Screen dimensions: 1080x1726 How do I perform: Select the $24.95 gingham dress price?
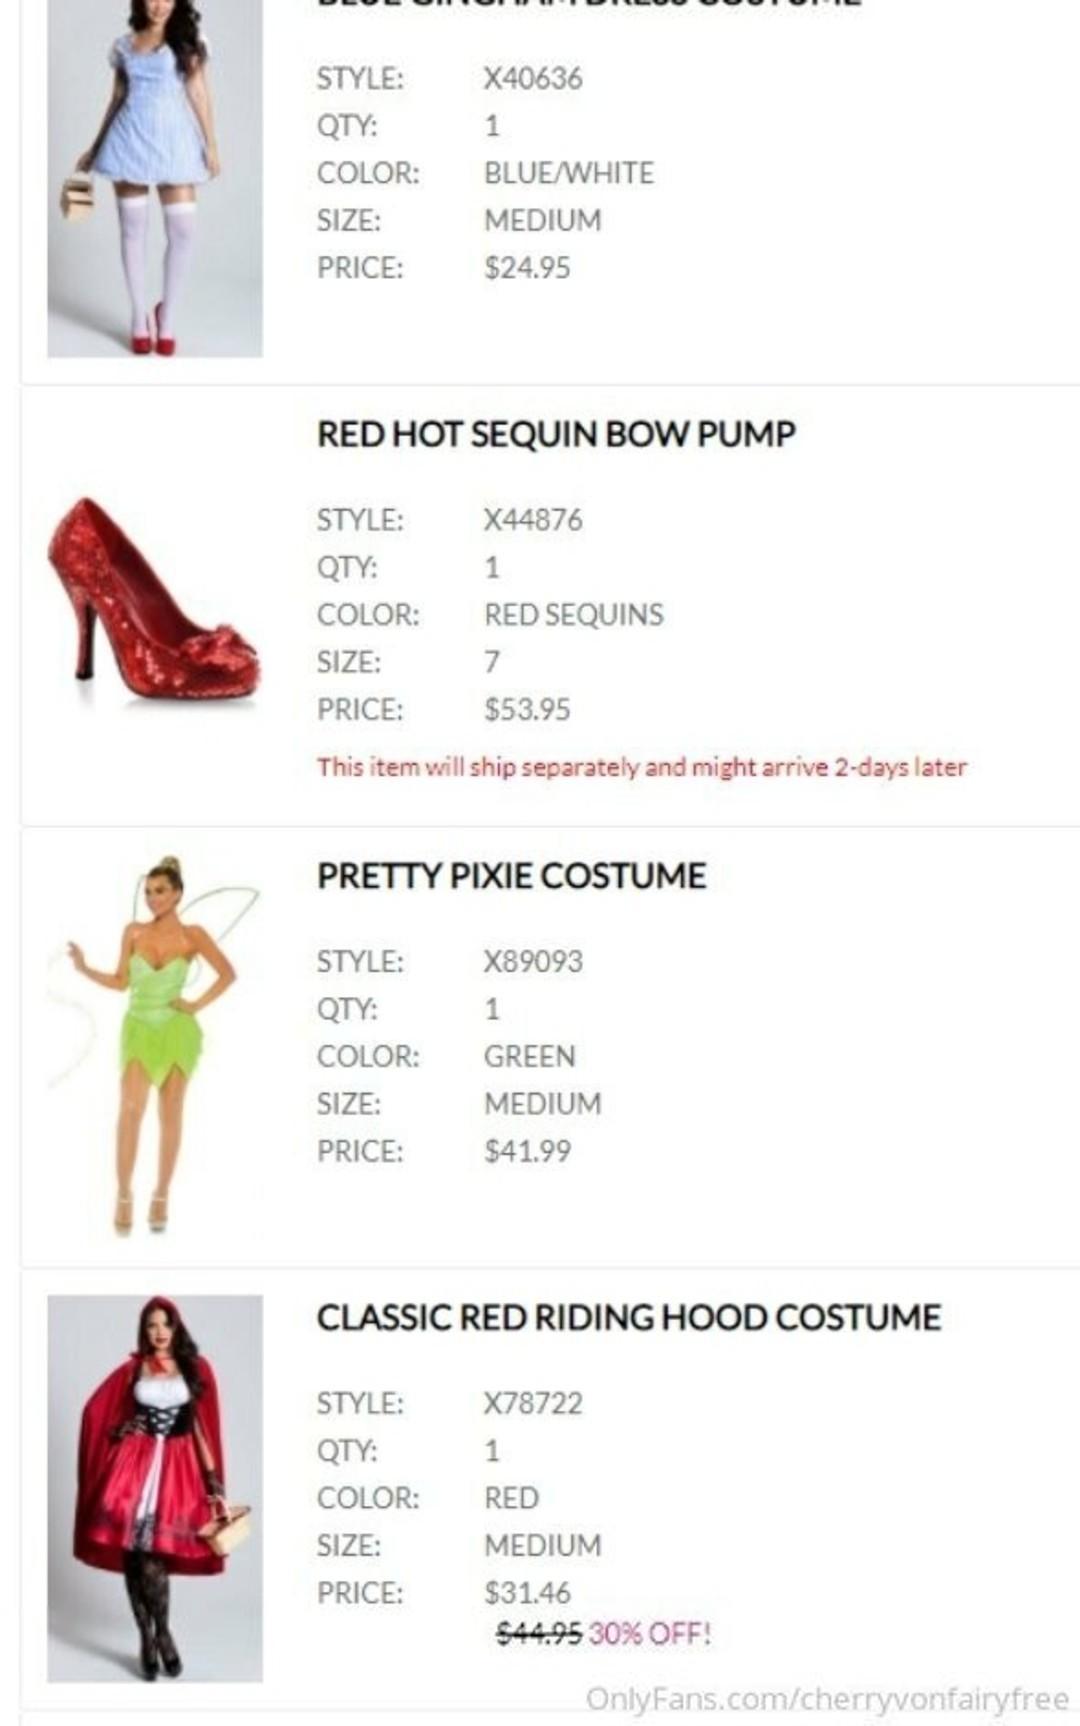(527, 268)
